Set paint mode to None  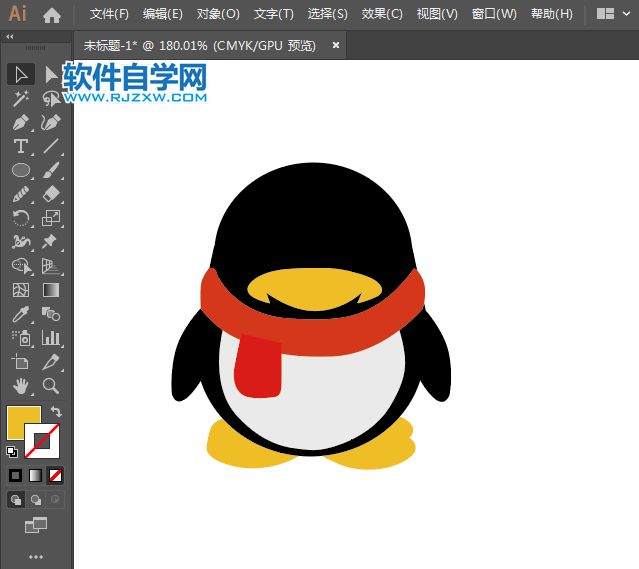click(56, 475)
